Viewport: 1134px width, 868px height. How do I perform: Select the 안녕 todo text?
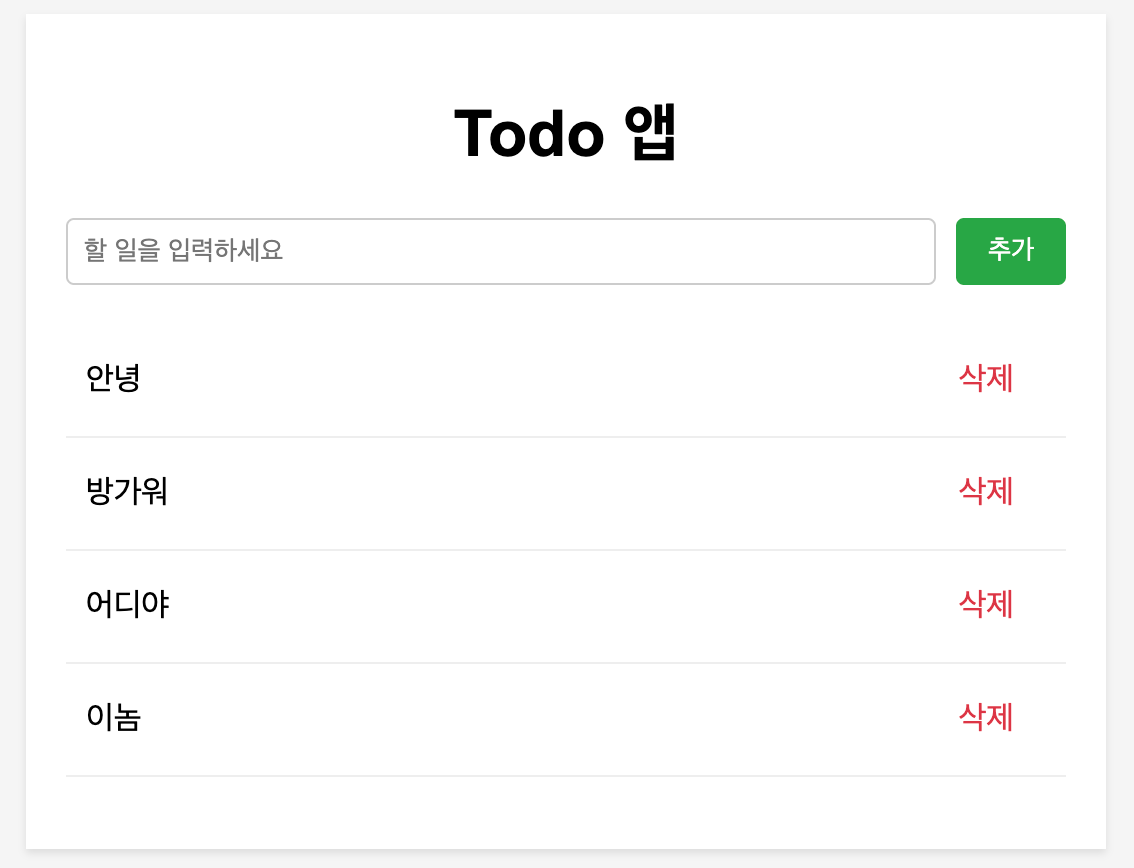[113, 378]
